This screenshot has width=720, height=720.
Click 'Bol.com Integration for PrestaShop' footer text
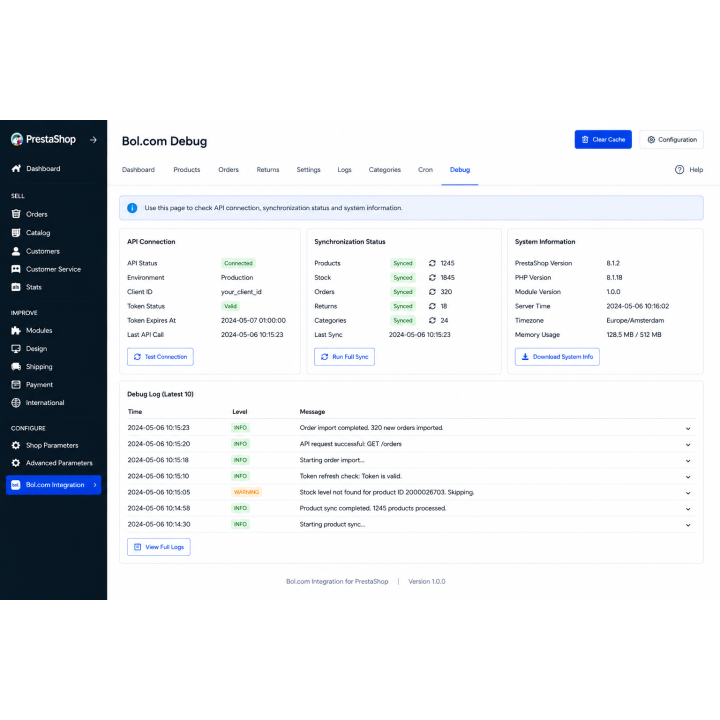(337, 581)
